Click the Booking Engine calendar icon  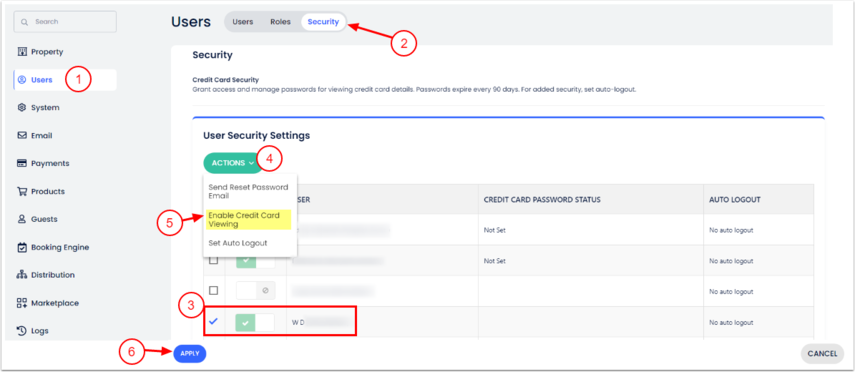click(x=22, y=247)
